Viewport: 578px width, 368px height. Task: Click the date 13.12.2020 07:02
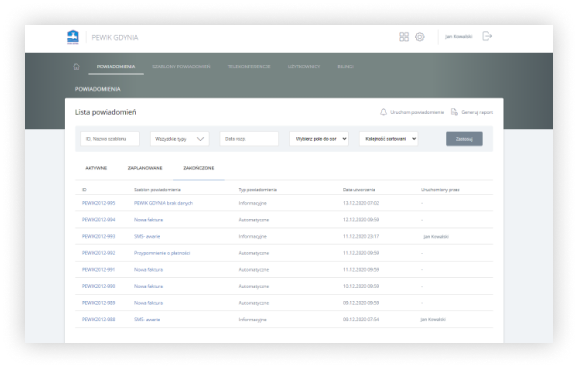point(361,203)
